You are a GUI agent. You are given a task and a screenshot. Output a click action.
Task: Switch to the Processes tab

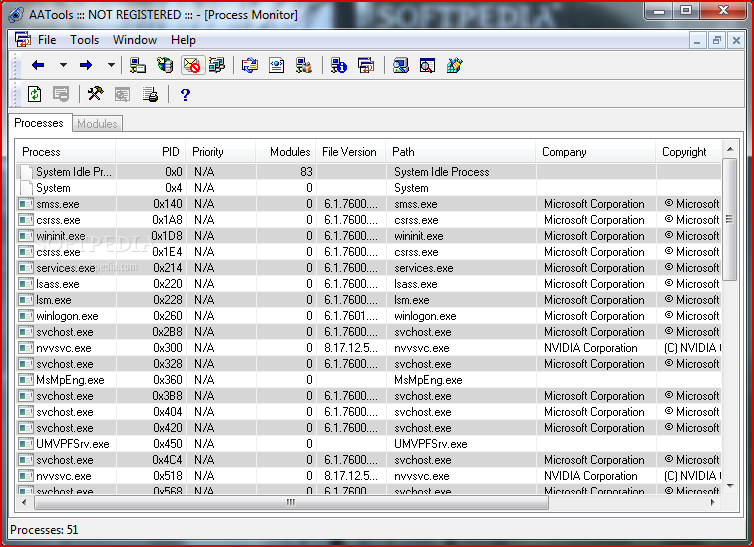pyautogui.click(x=39, y=123)
